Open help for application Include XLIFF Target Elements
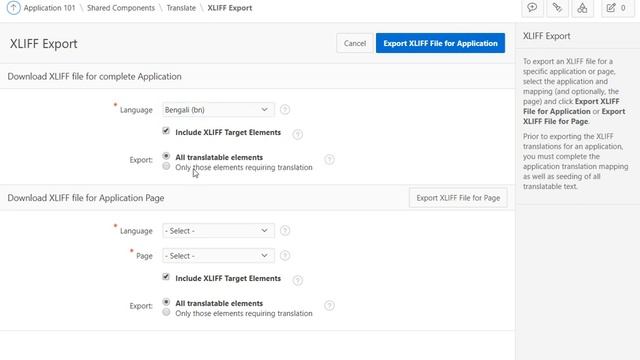640x360 pixels. point(298,134)
